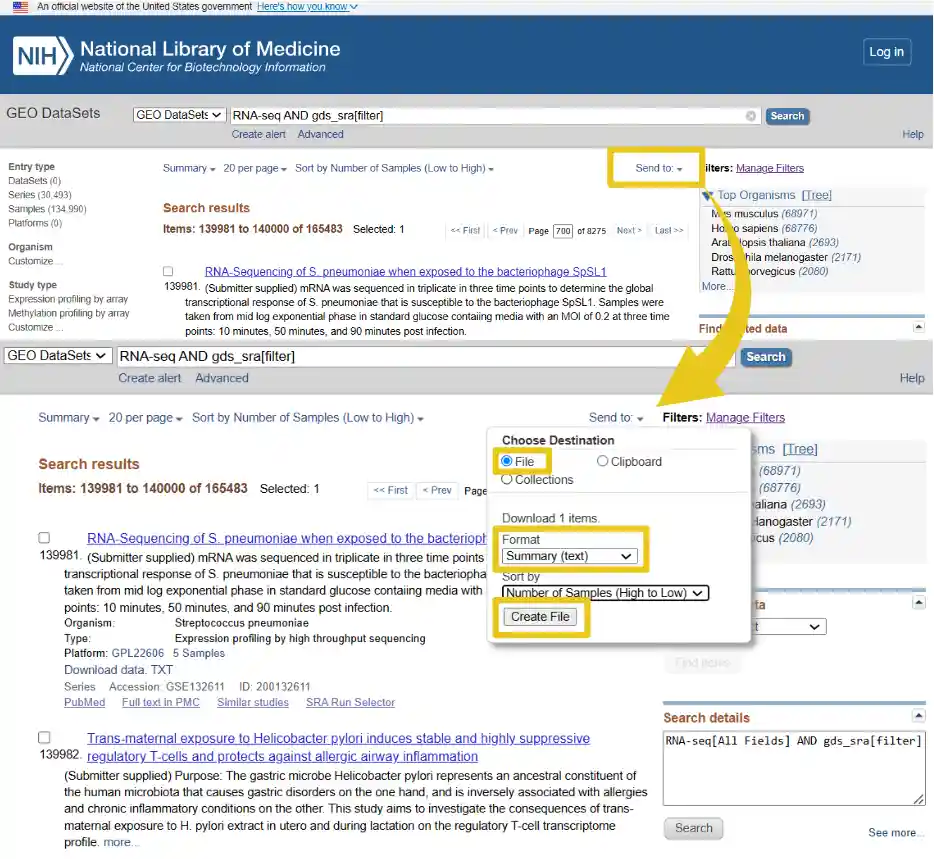934x859 pixels.
Task: Go to upper Prev page link
Action: click(505, 231)
